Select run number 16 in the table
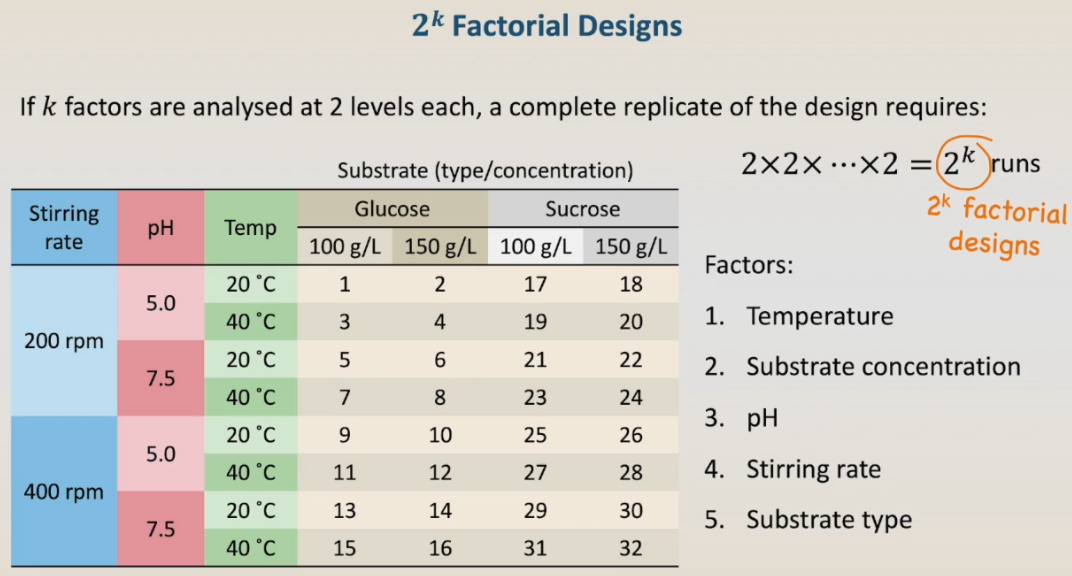Screen dimensions: 1072x576 point(440,548)
